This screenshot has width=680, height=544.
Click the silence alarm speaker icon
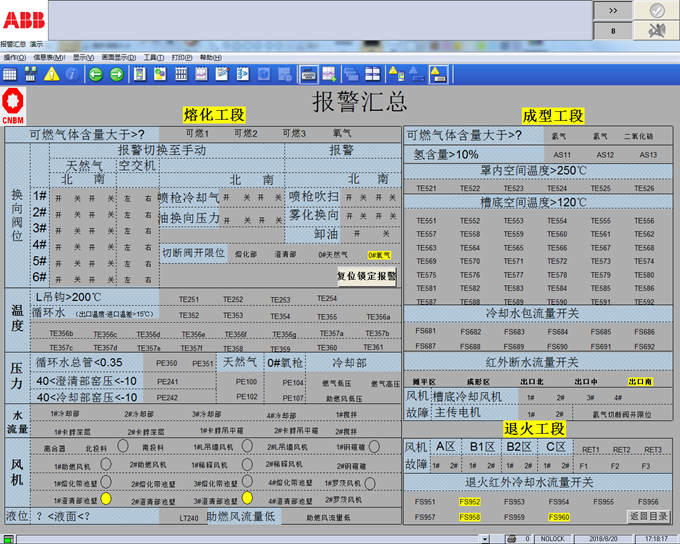(x=657, y=30)
